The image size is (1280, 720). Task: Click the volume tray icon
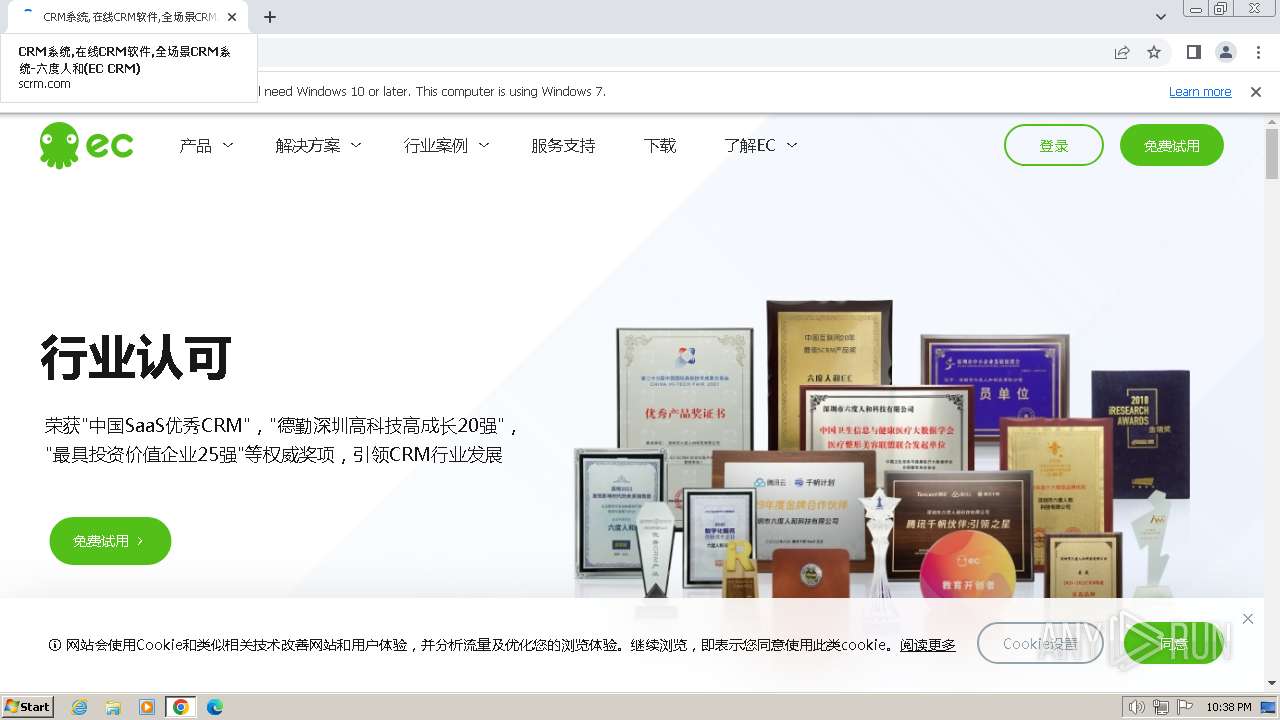point(1136,707)
